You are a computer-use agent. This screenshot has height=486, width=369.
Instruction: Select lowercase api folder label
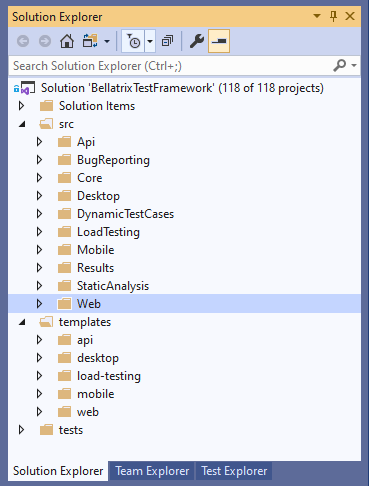point(85,340)
